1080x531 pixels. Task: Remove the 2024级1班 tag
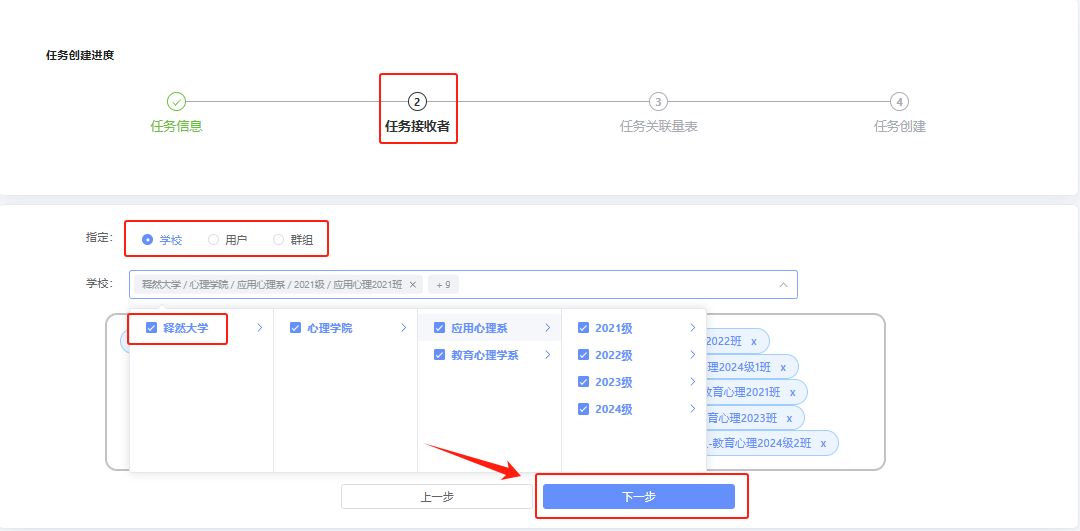coord(782,367)
